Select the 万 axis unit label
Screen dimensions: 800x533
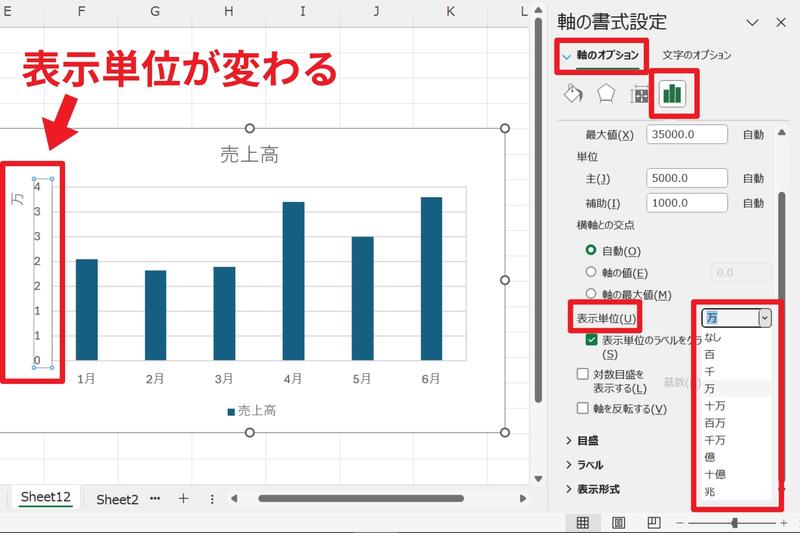tap(18, 198)
